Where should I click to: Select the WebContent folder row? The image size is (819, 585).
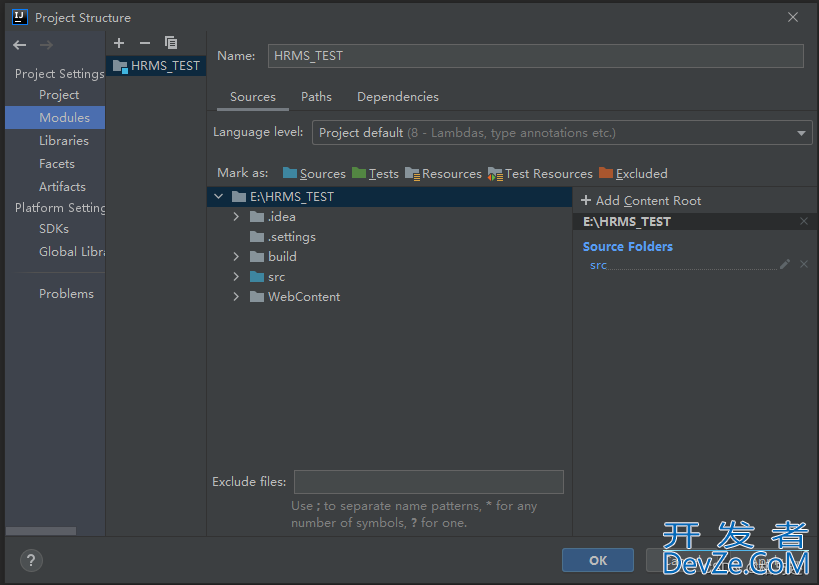pos(390,297)
